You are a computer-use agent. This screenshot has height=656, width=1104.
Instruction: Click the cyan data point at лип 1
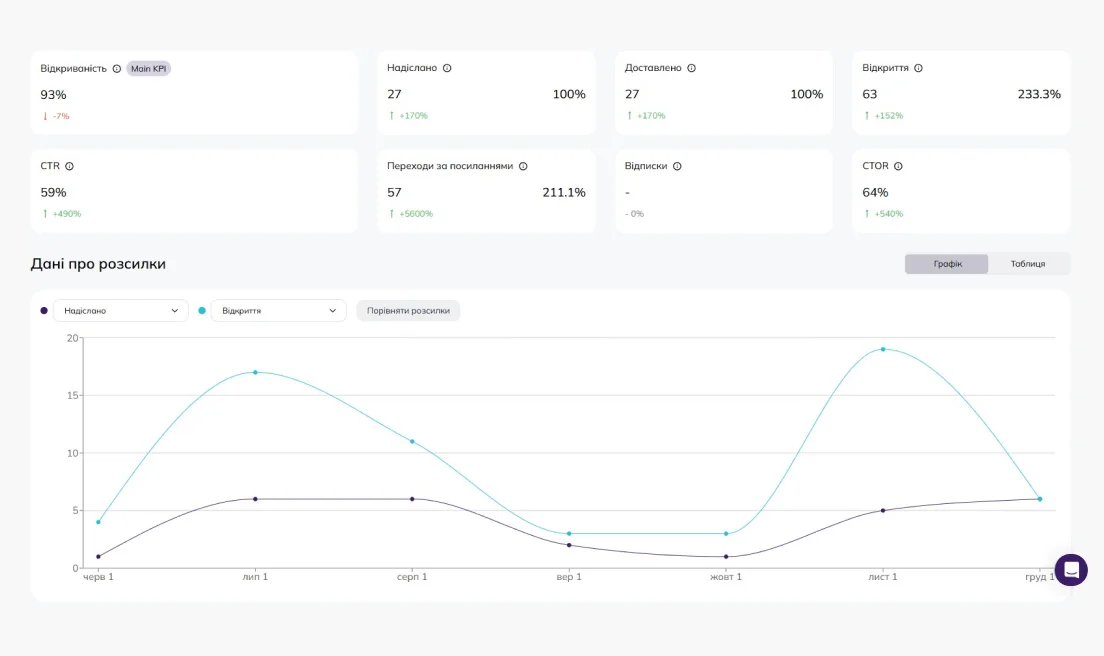(255, 372)
